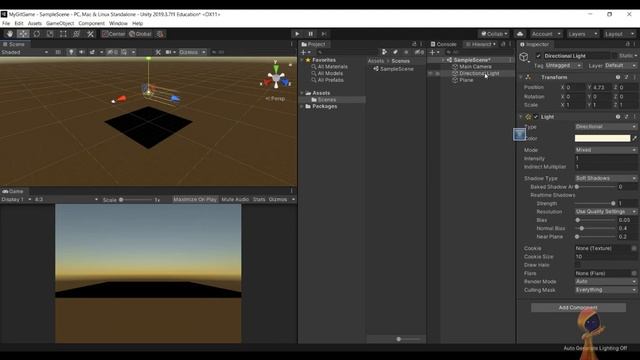The height and width of the screenshot is (360, 640).
Task: Select the Hand tool
Action: pos(10,34)
